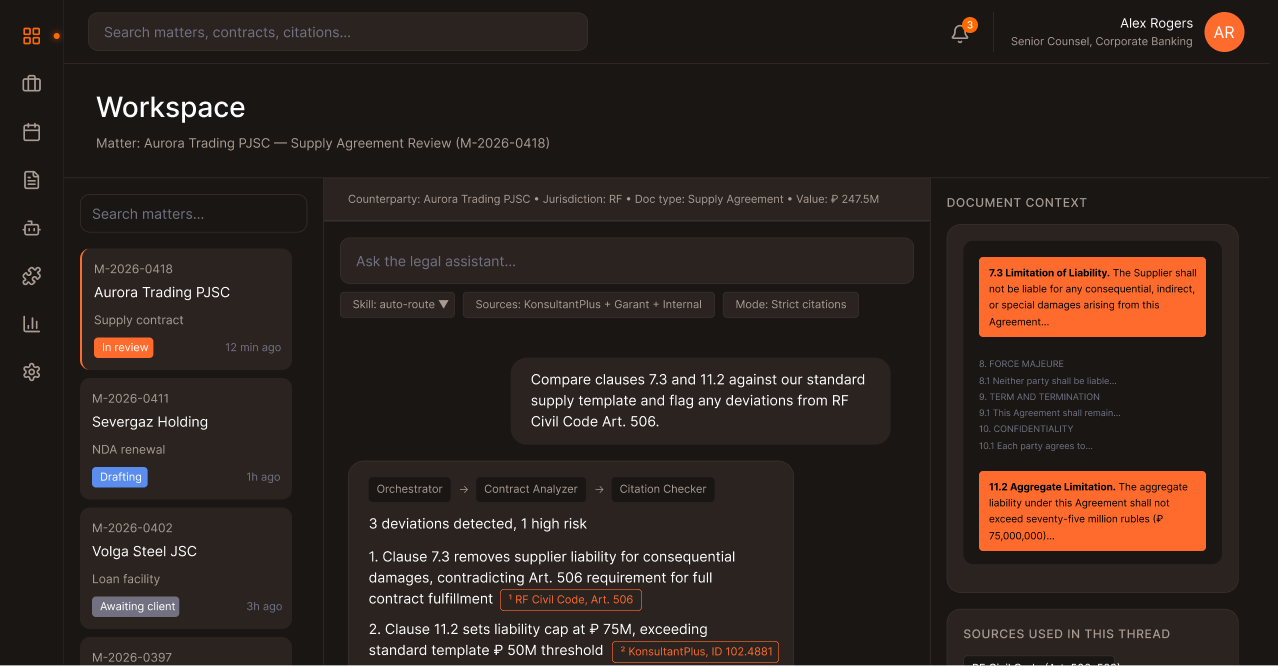This screenshot has height=666, width=1278.
Task: Click the Orchestrator agent chip
Action: 409,489
